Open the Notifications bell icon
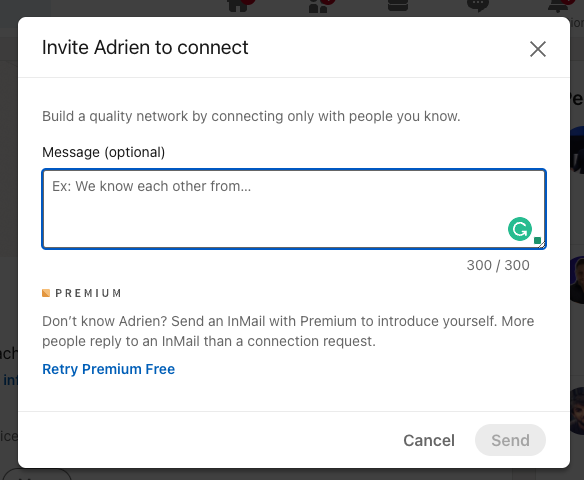The height and width of the screenshot is (480, 584). [558, 6]
